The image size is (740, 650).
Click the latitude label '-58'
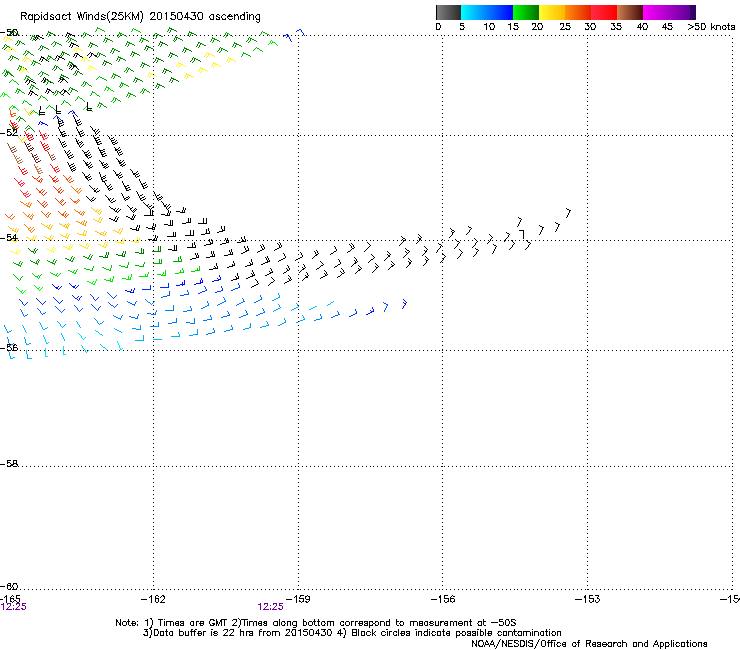9,464
